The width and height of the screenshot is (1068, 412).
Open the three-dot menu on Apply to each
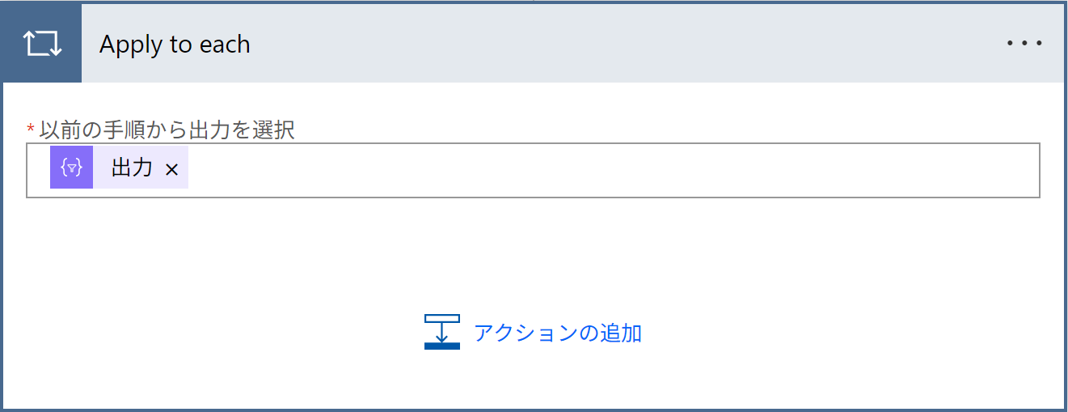point(1024,44)
